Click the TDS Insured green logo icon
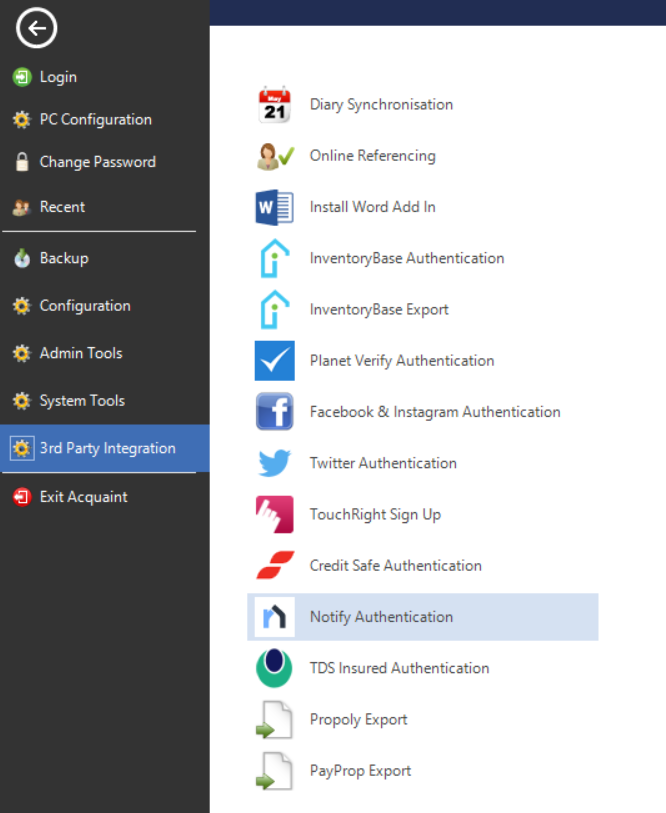Viewport: 666px width, 813px height. tap(274, 668)
